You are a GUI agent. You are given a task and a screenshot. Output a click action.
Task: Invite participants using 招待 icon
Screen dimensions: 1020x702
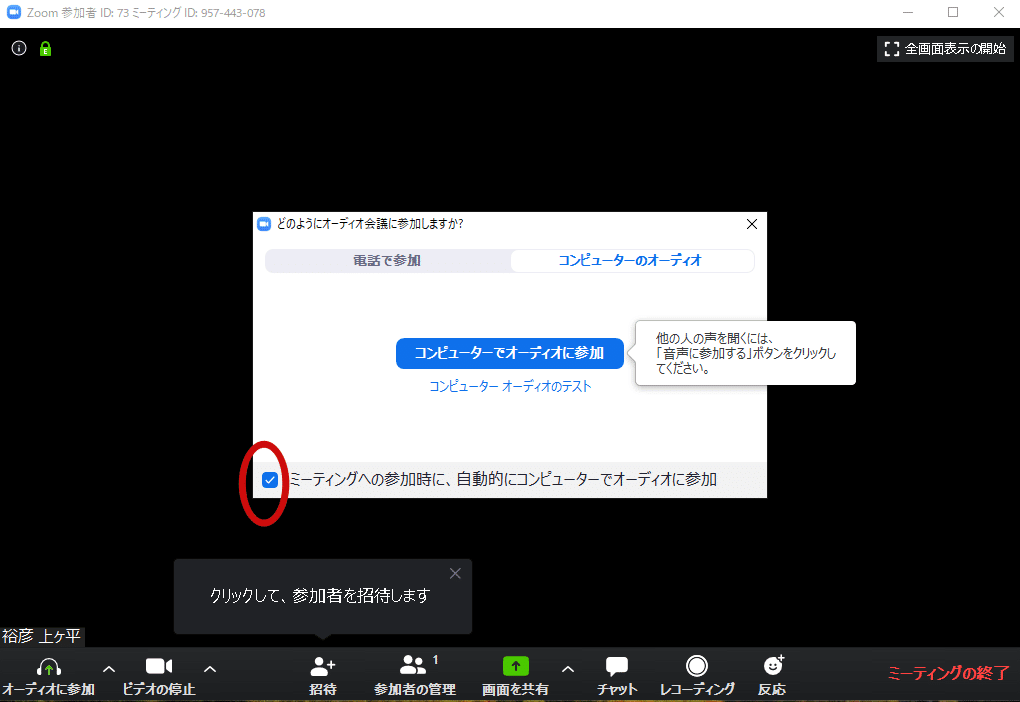click(322, 670)
